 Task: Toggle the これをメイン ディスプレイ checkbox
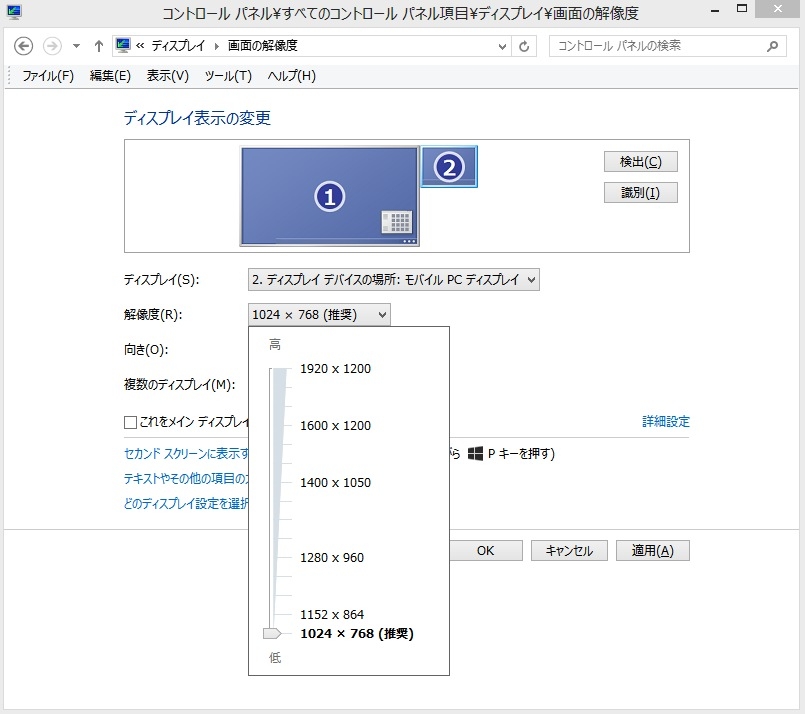(x=130, y=422)
